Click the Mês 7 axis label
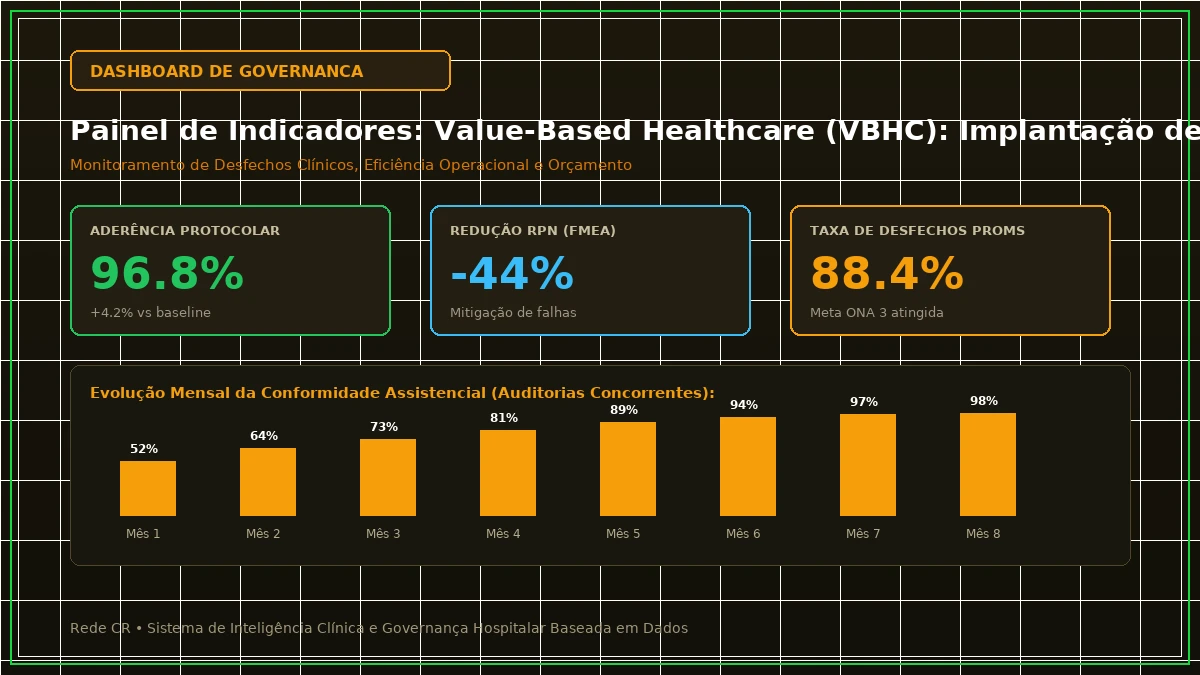Image resolution: width=1200 pixels, height=675 pixels. click(863, 534)
